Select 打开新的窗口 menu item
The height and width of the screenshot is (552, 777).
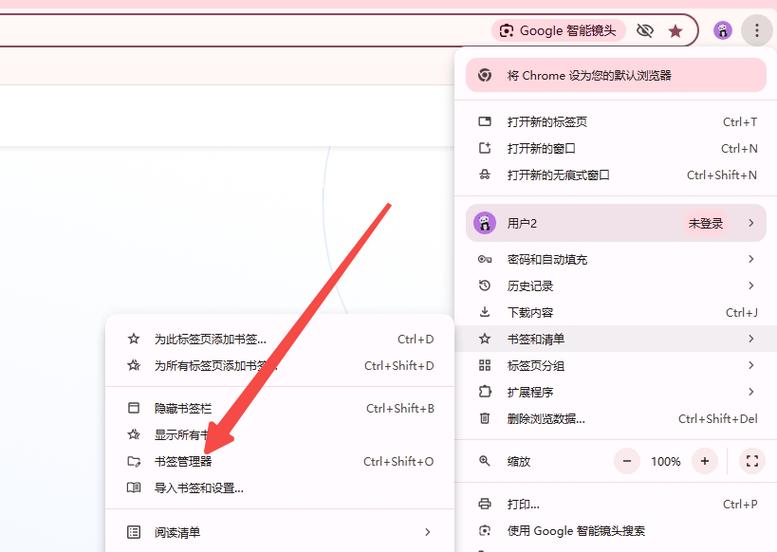616,148
